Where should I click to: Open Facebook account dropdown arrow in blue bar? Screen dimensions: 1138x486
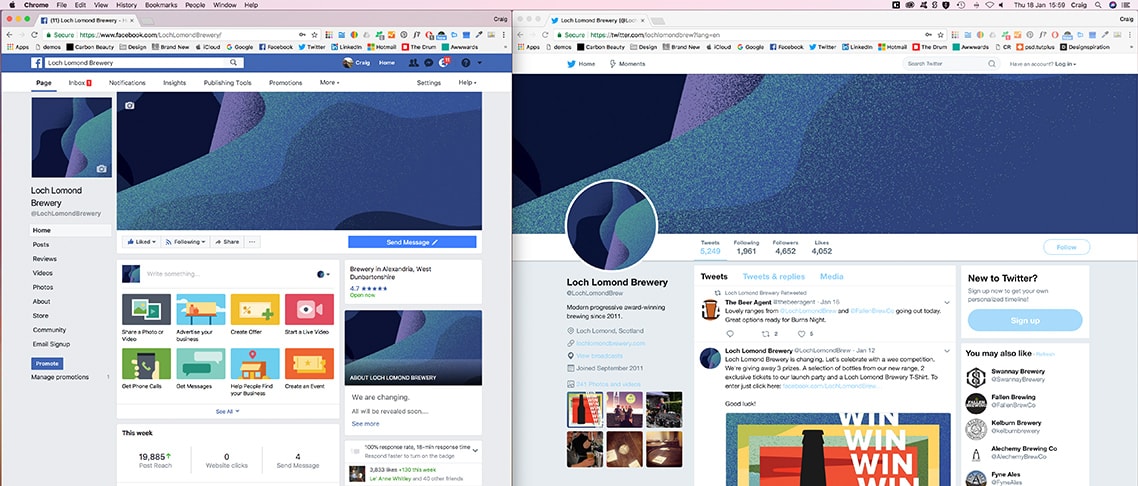coord(480,63)
